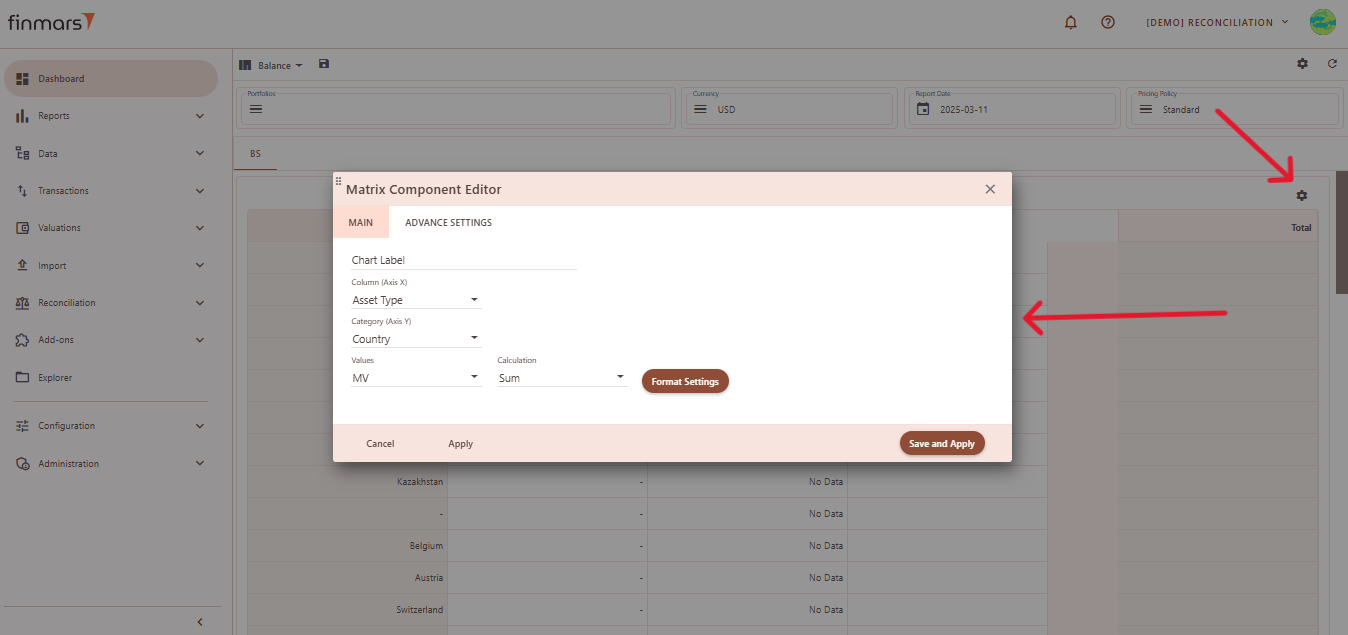This screenshot has height=635, width=1348.
Task: Open the matrix component gear icon
Action: click(x=1301, y=196)
